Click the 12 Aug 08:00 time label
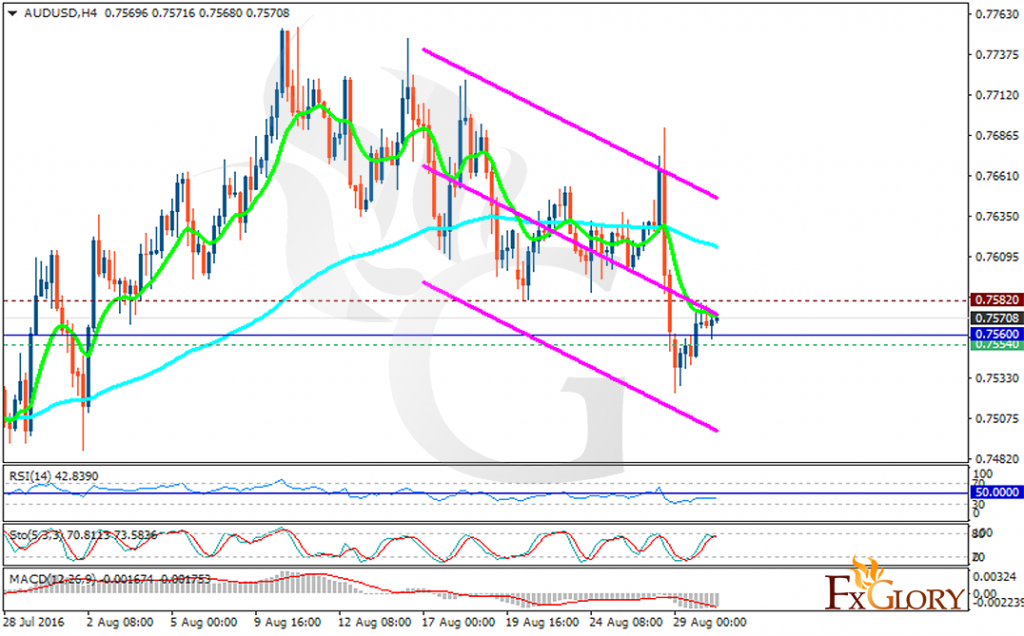 [x=375, y=622]
